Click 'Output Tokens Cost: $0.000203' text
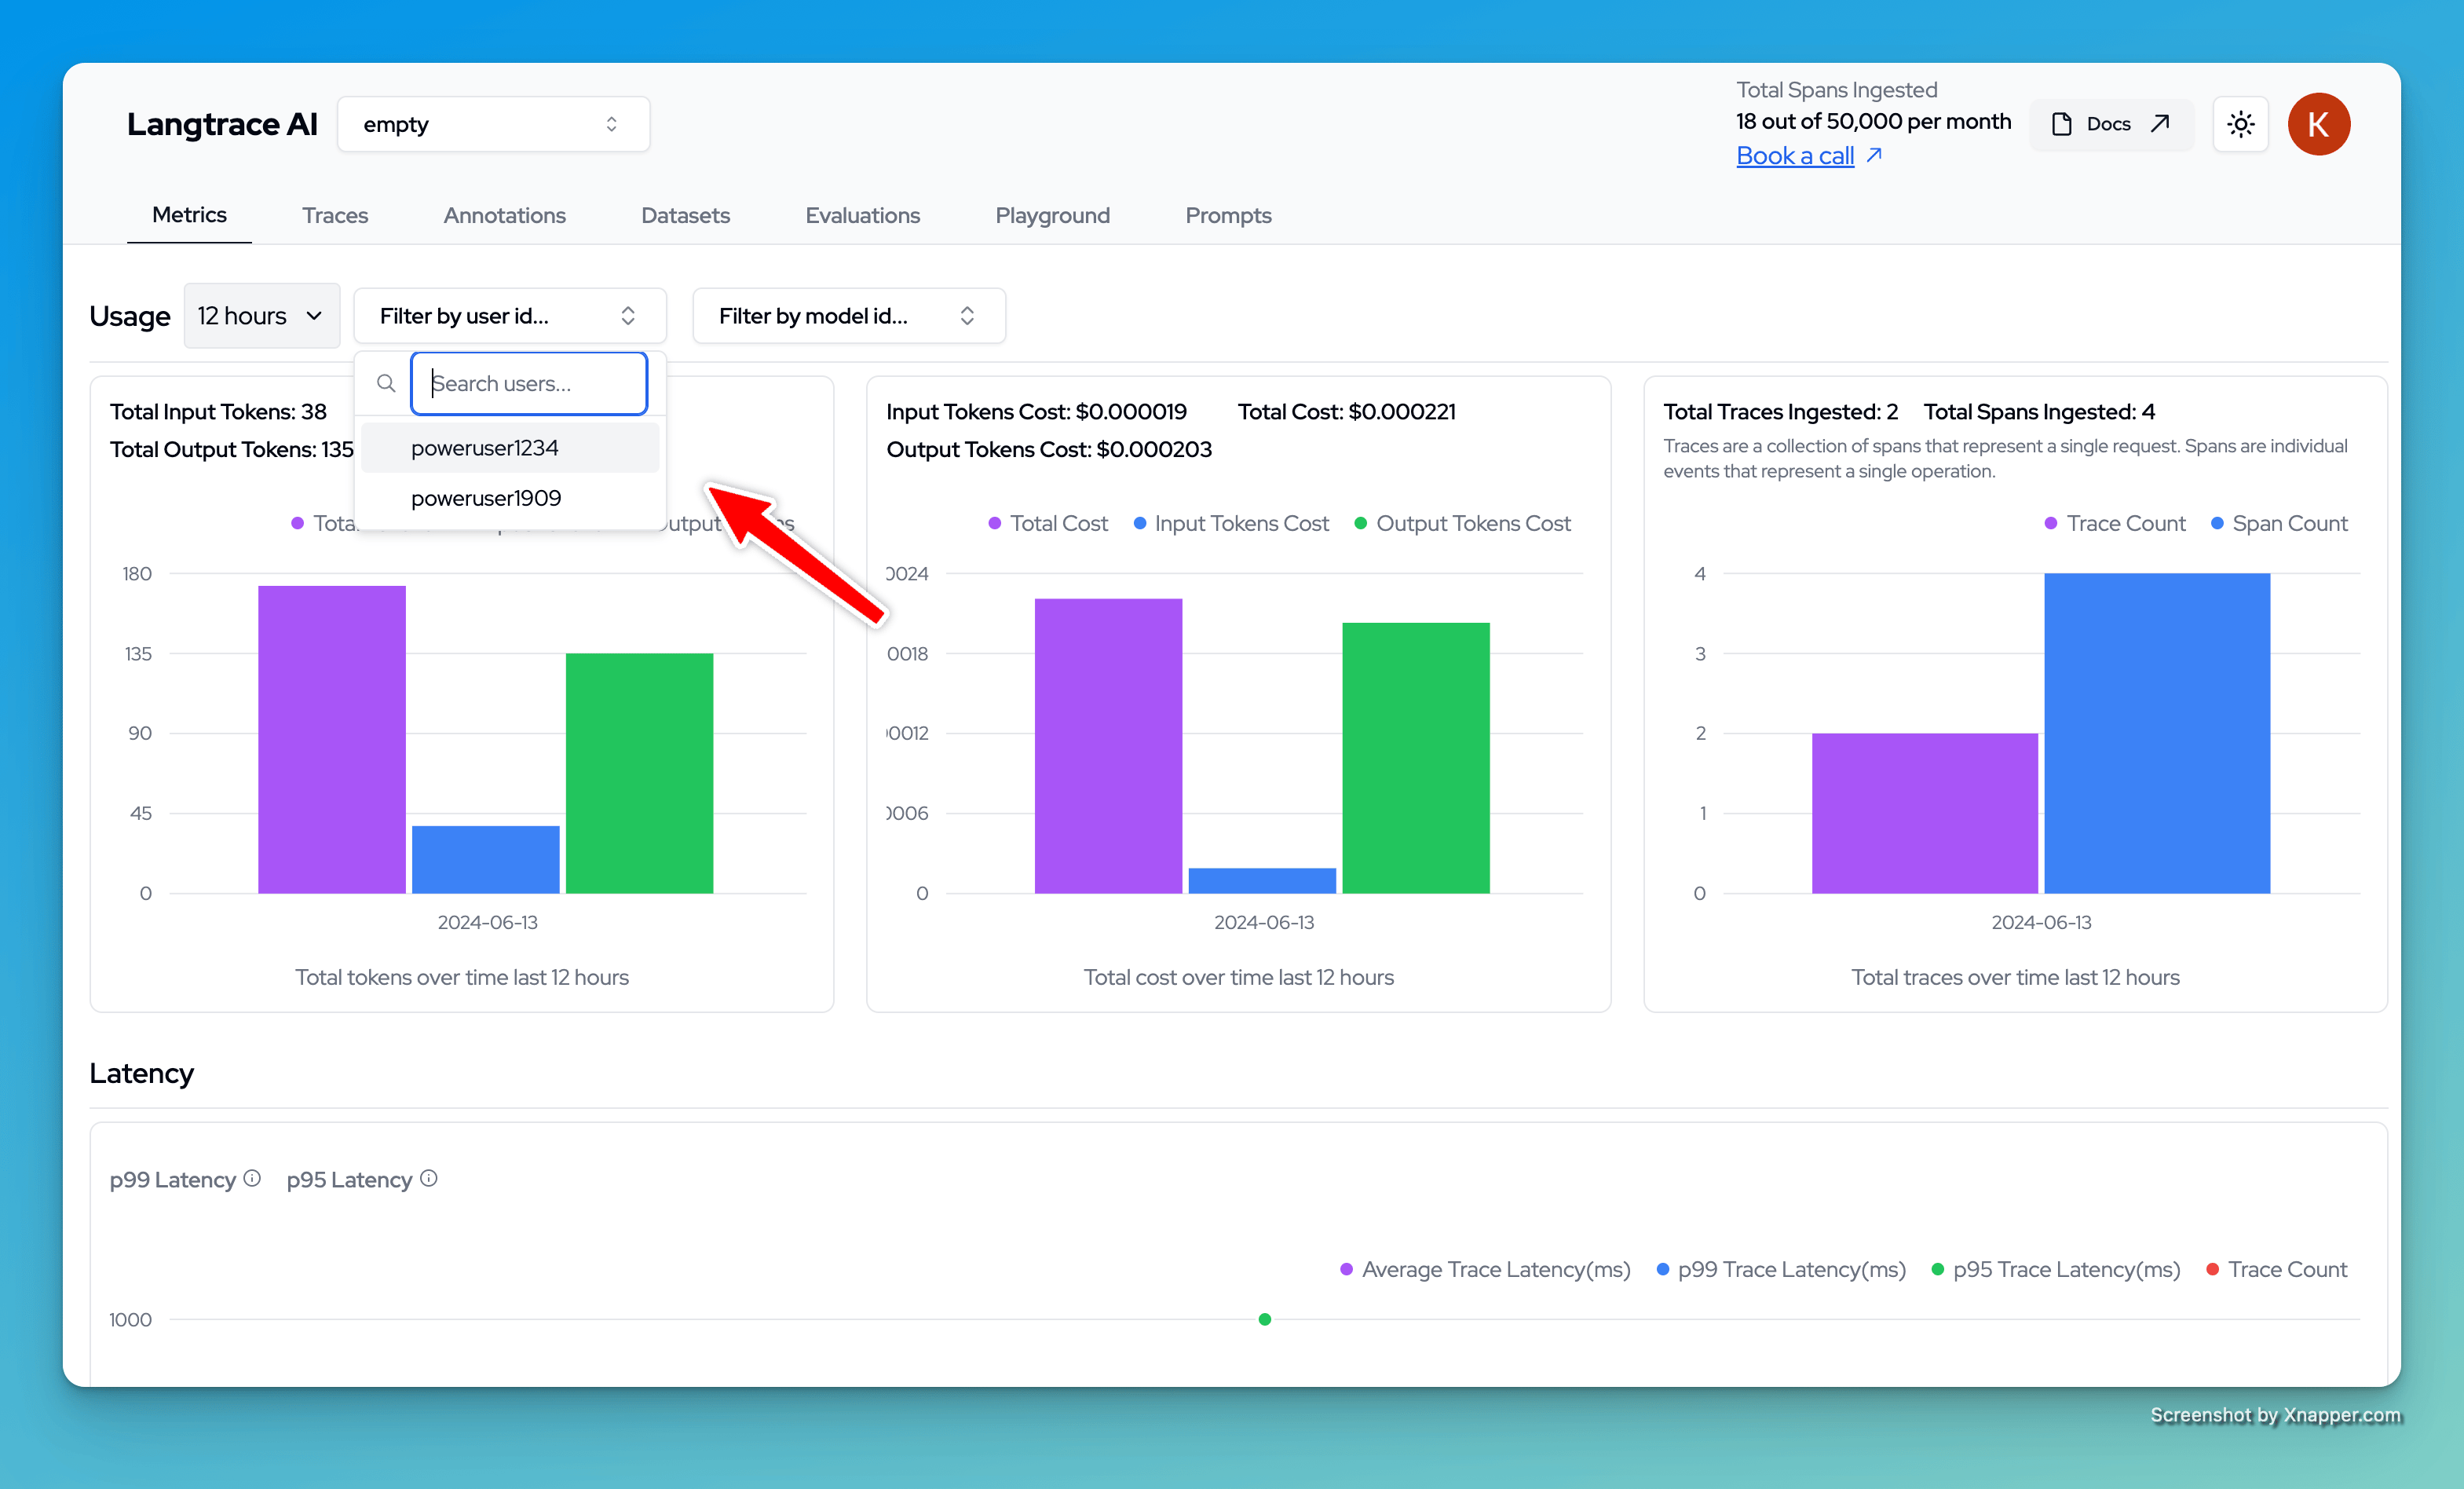The width and height of the screenshot is (2464, 1489). pyautogui.click(x=1049, y=449)
